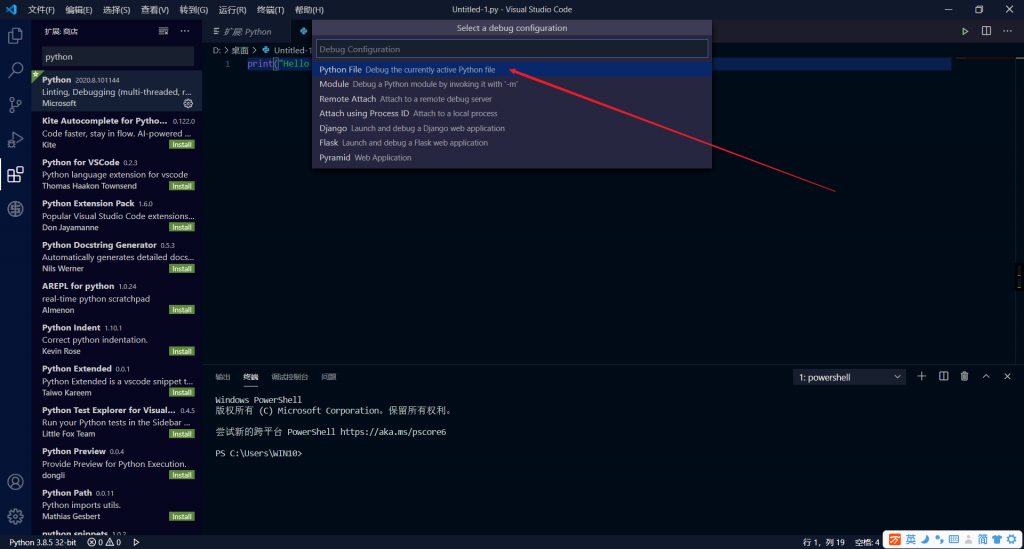Click the extensions search box containing python
The height and width of the screenshot is (549, 1024).
click(x=118, y=57)
